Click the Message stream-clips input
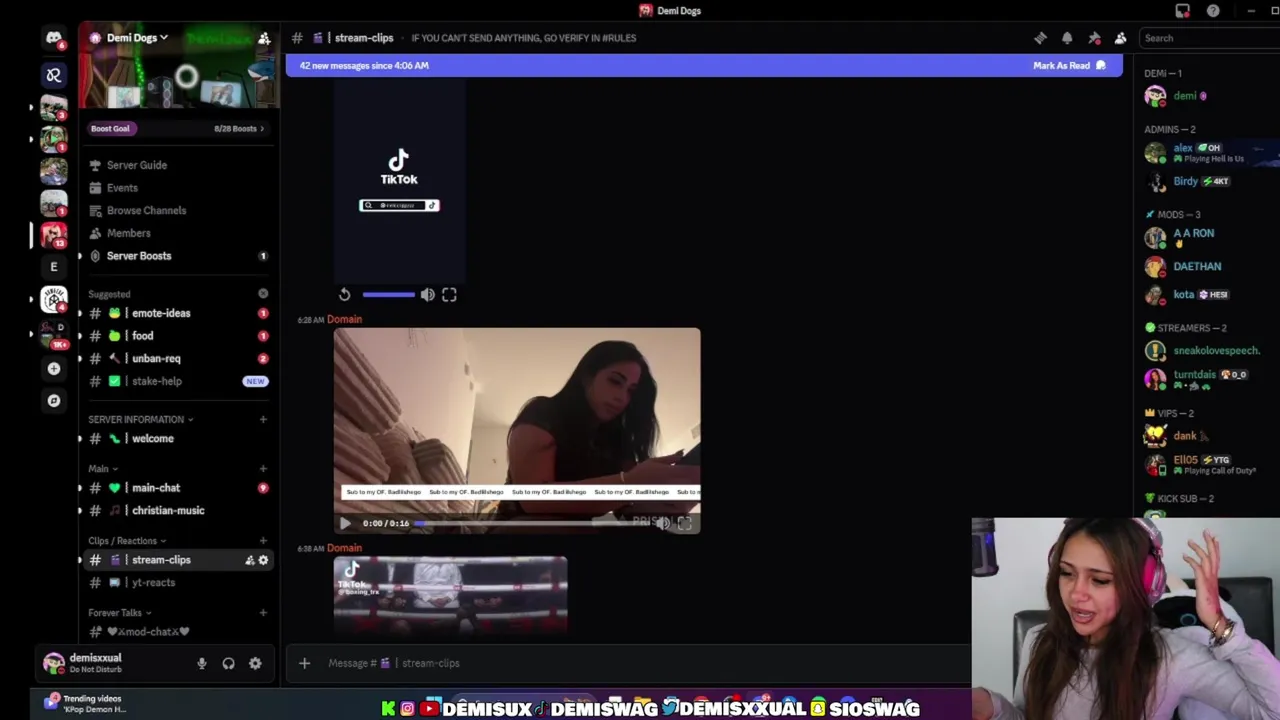The width and height of the screenshot is (1280, 720). [x=640, y=663]
